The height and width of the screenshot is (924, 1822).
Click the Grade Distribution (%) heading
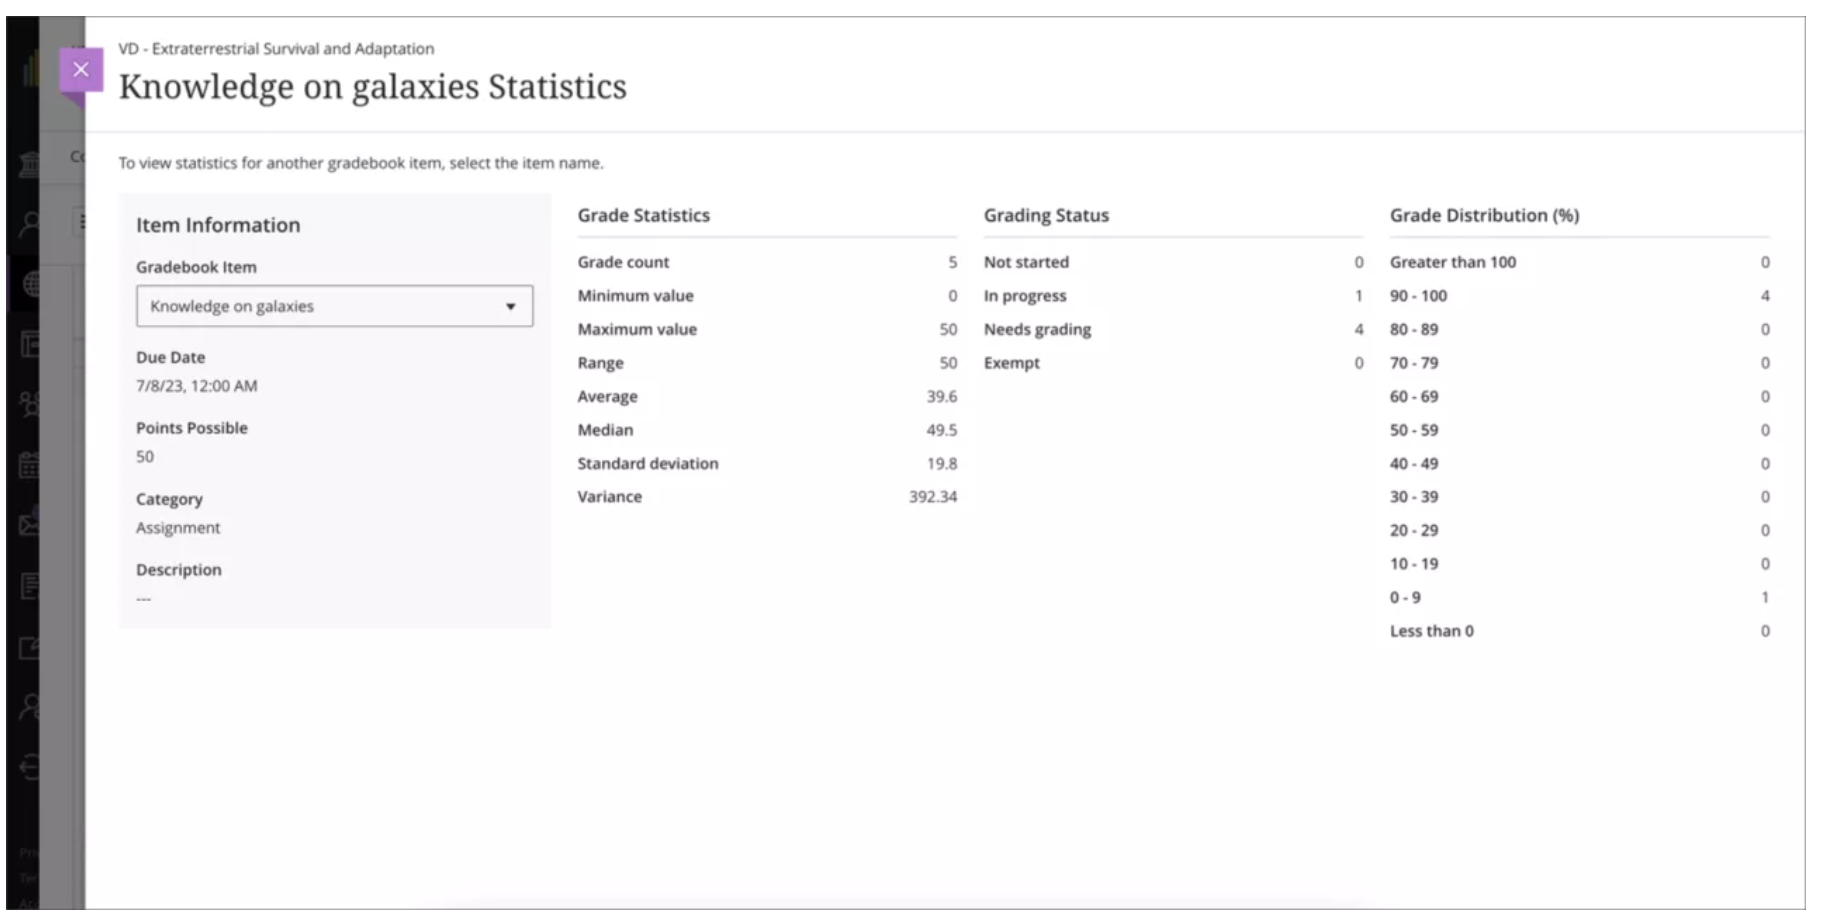tap(1484, 215)
